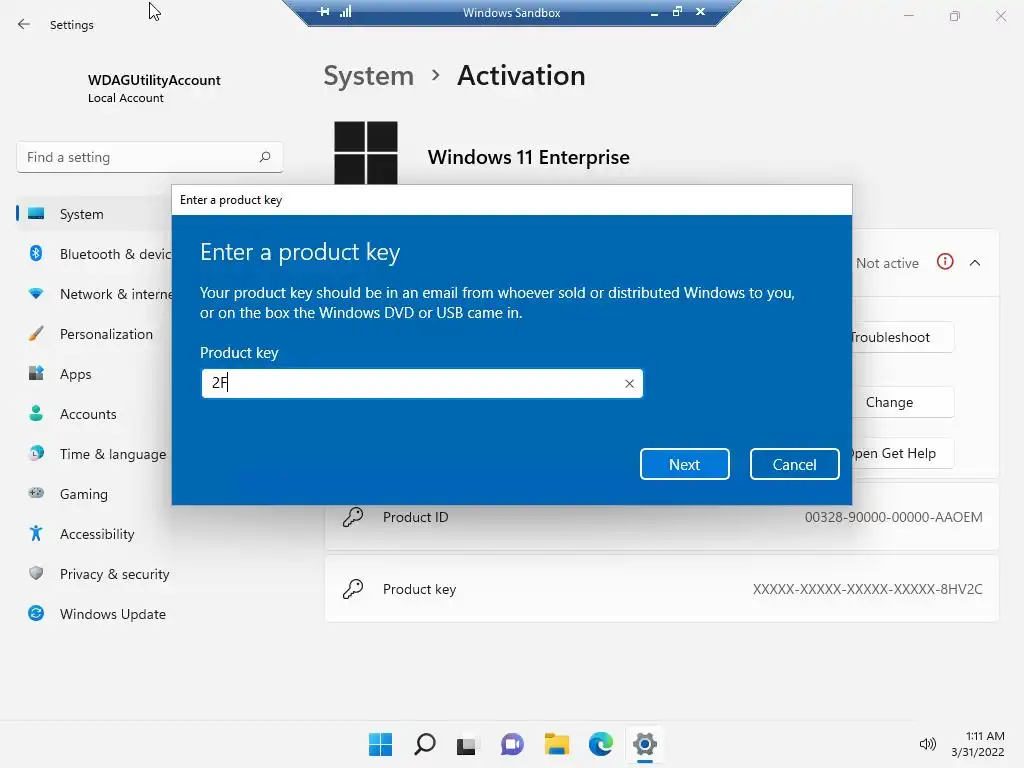
Task: Open Network & internet settings
Action: tap(95, 294)
